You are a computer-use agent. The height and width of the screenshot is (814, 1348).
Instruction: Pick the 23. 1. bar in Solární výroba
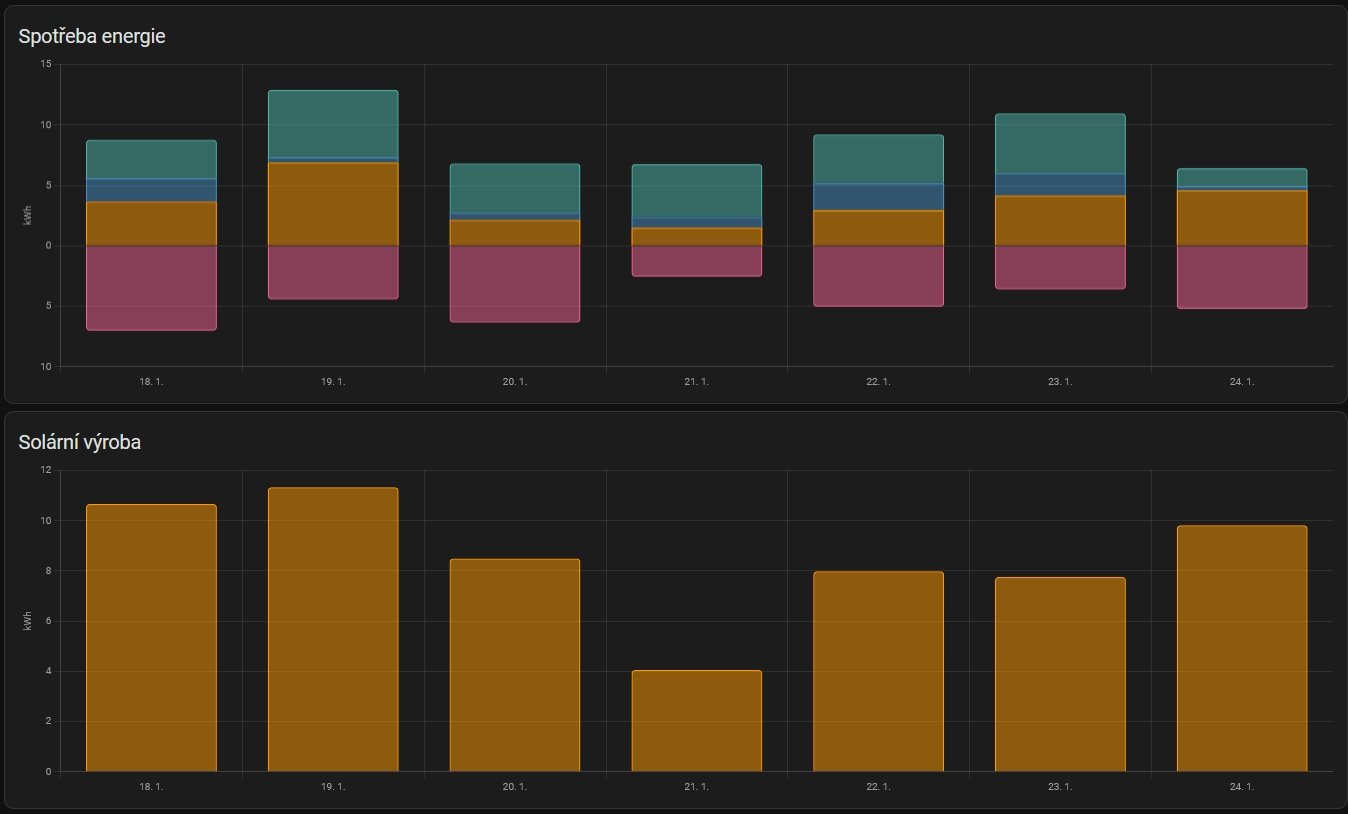click(1060, 674)
